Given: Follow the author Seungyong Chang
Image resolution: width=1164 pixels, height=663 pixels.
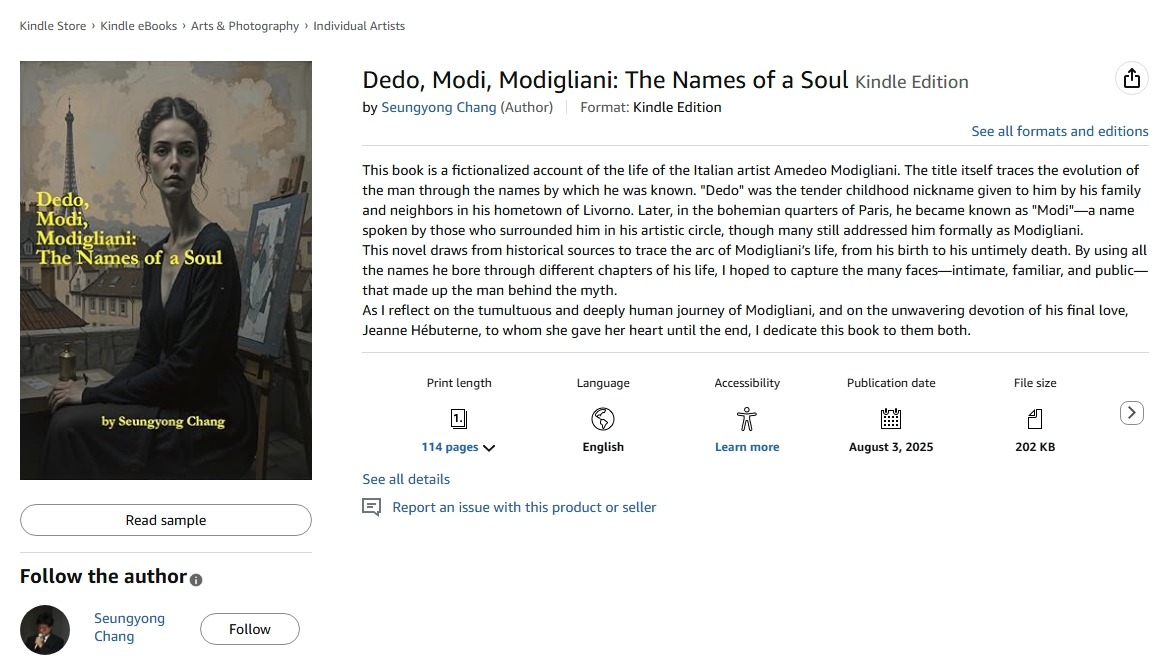Looking at the screenshot, I should point(249,629).
